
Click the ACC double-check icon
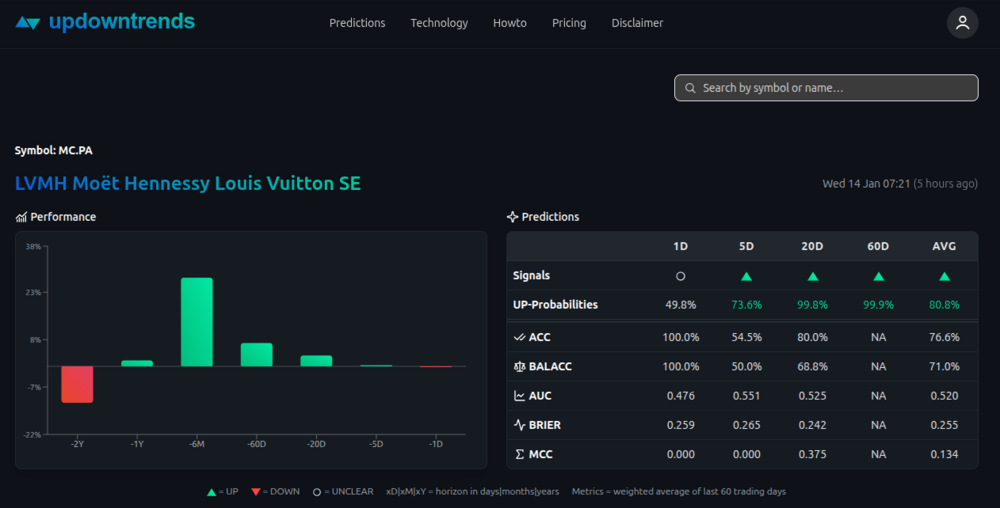(520, 337)
